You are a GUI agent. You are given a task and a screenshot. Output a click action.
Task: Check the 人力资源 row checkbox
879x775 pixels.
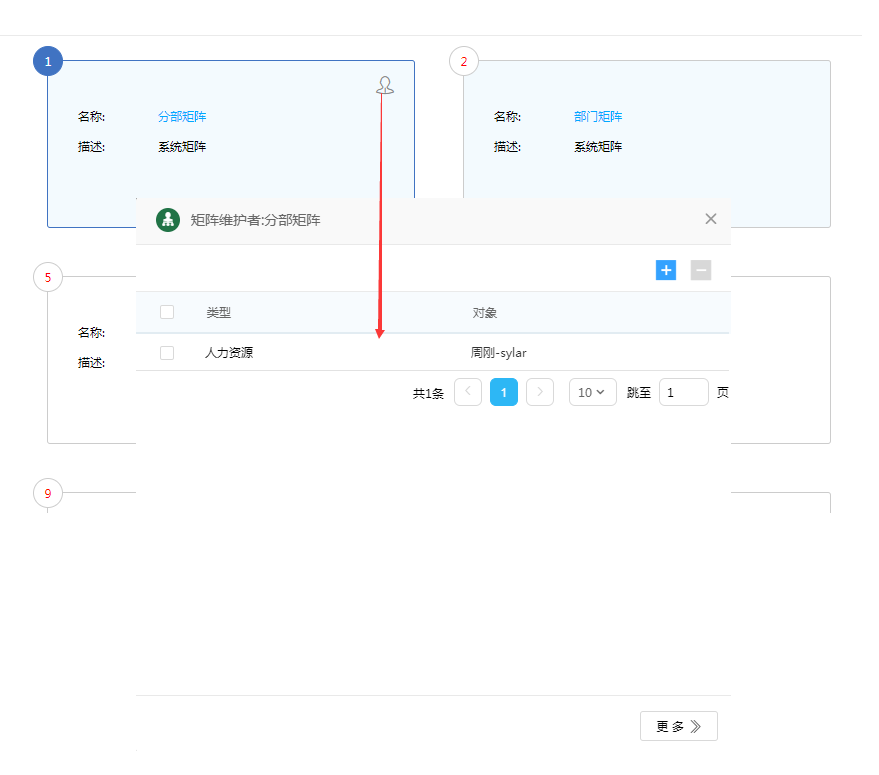(167, 353)
